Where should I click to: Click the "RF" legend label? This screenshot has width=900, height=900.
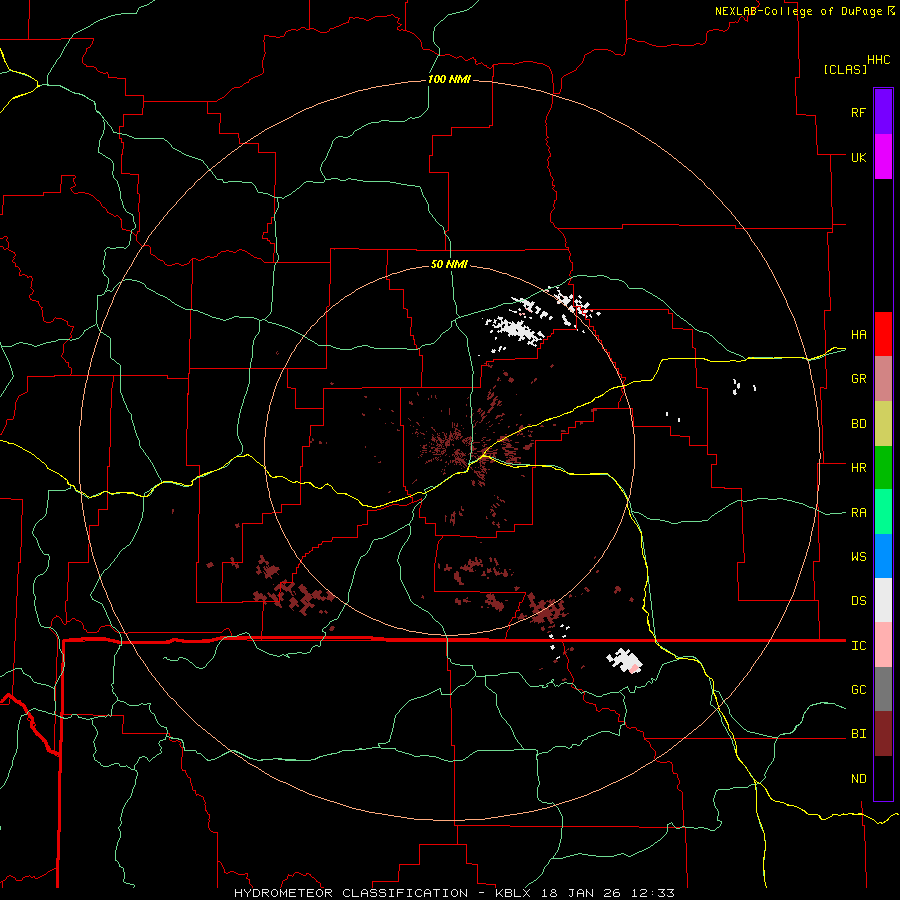[x=858, y=112]
